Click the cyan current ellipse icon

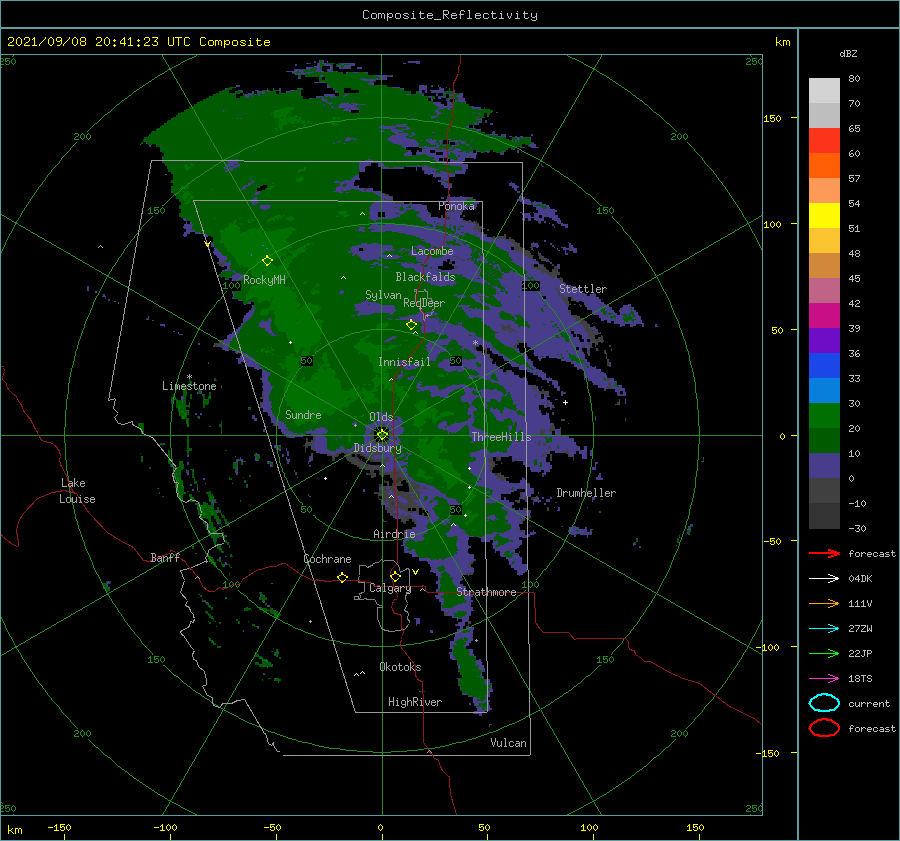point(824,703)
